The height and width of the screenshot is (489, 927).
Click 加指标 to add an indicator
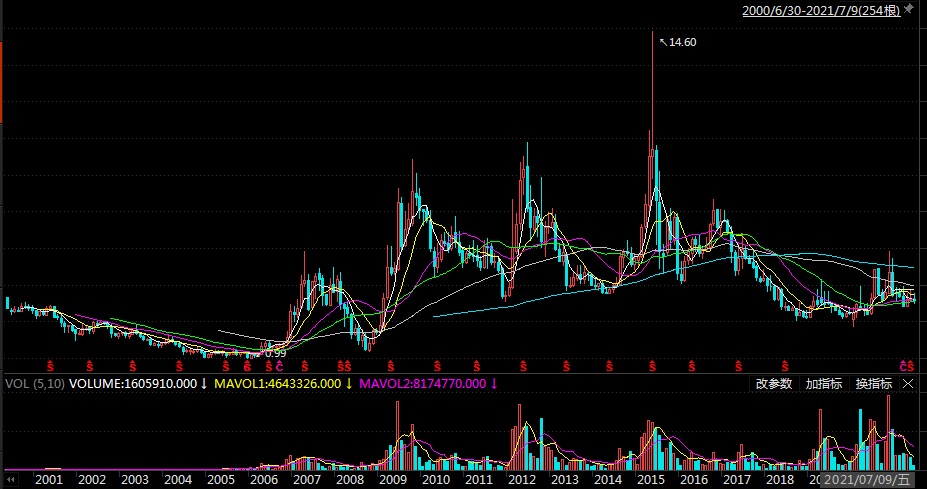point(824,384)
